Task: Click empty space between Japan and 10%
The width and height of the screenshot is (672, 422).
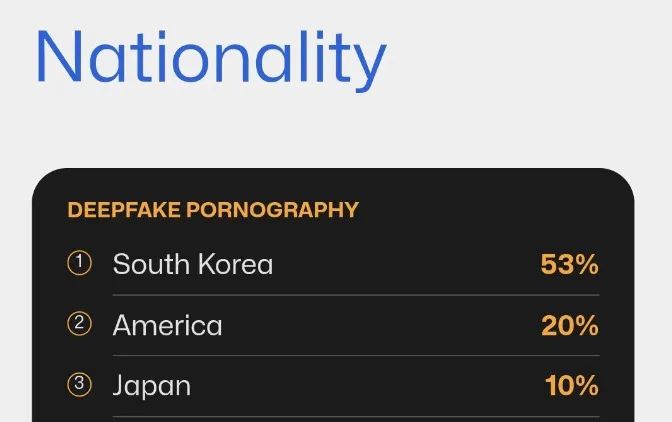Action: tap(370, 386)
